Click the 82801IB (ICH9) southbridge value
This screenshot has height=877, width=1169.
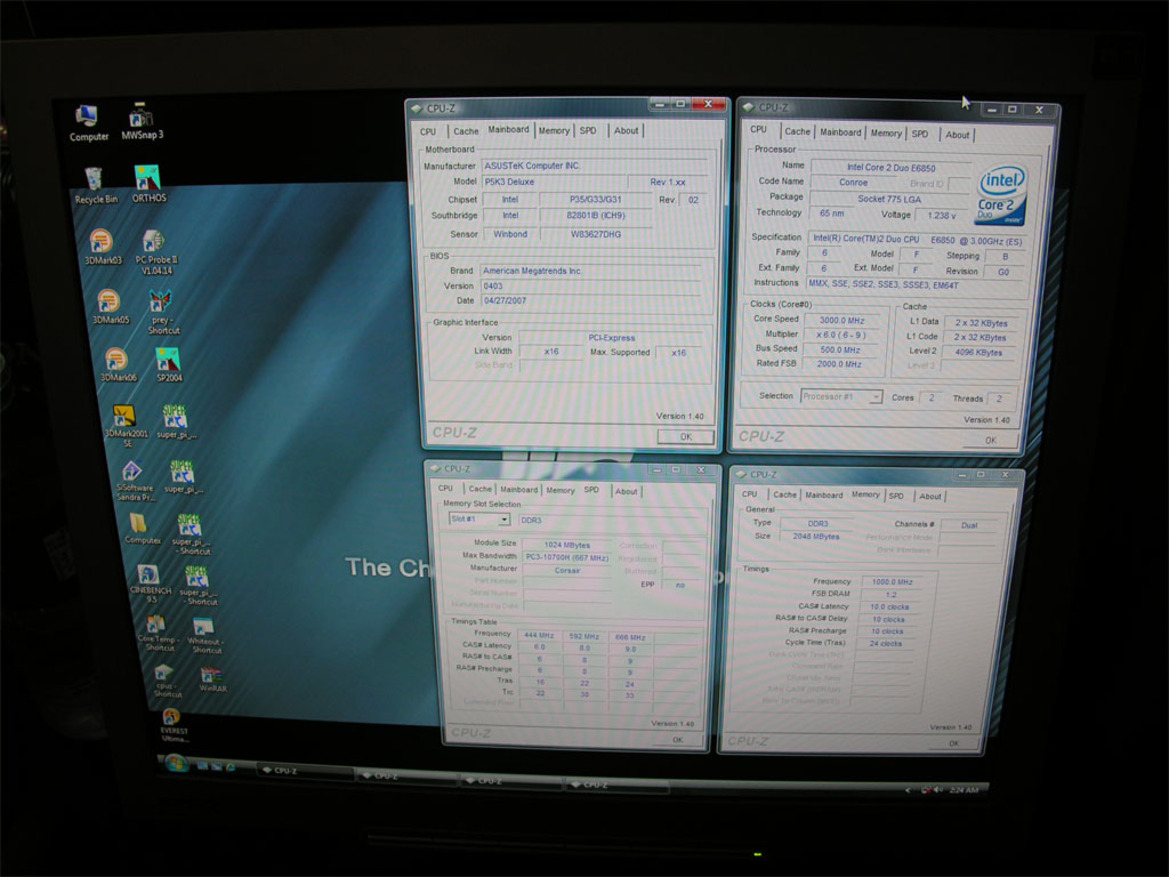(x=596, y=216)
